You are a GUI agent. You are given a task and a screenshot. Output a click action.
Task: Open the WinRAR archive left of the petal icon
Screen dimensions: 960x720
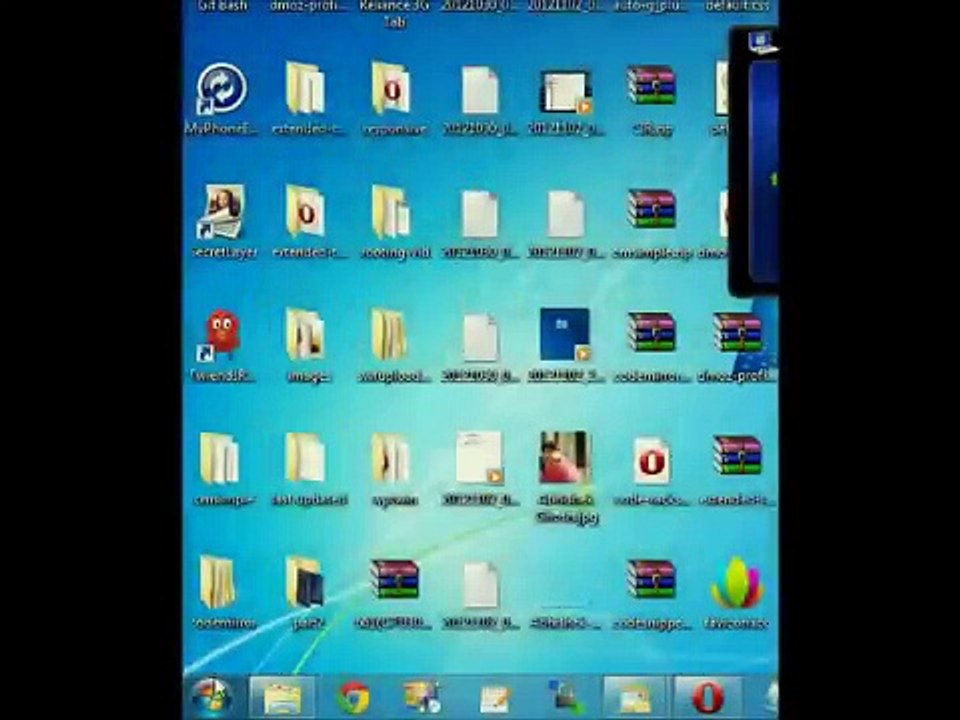pos(651,579)
